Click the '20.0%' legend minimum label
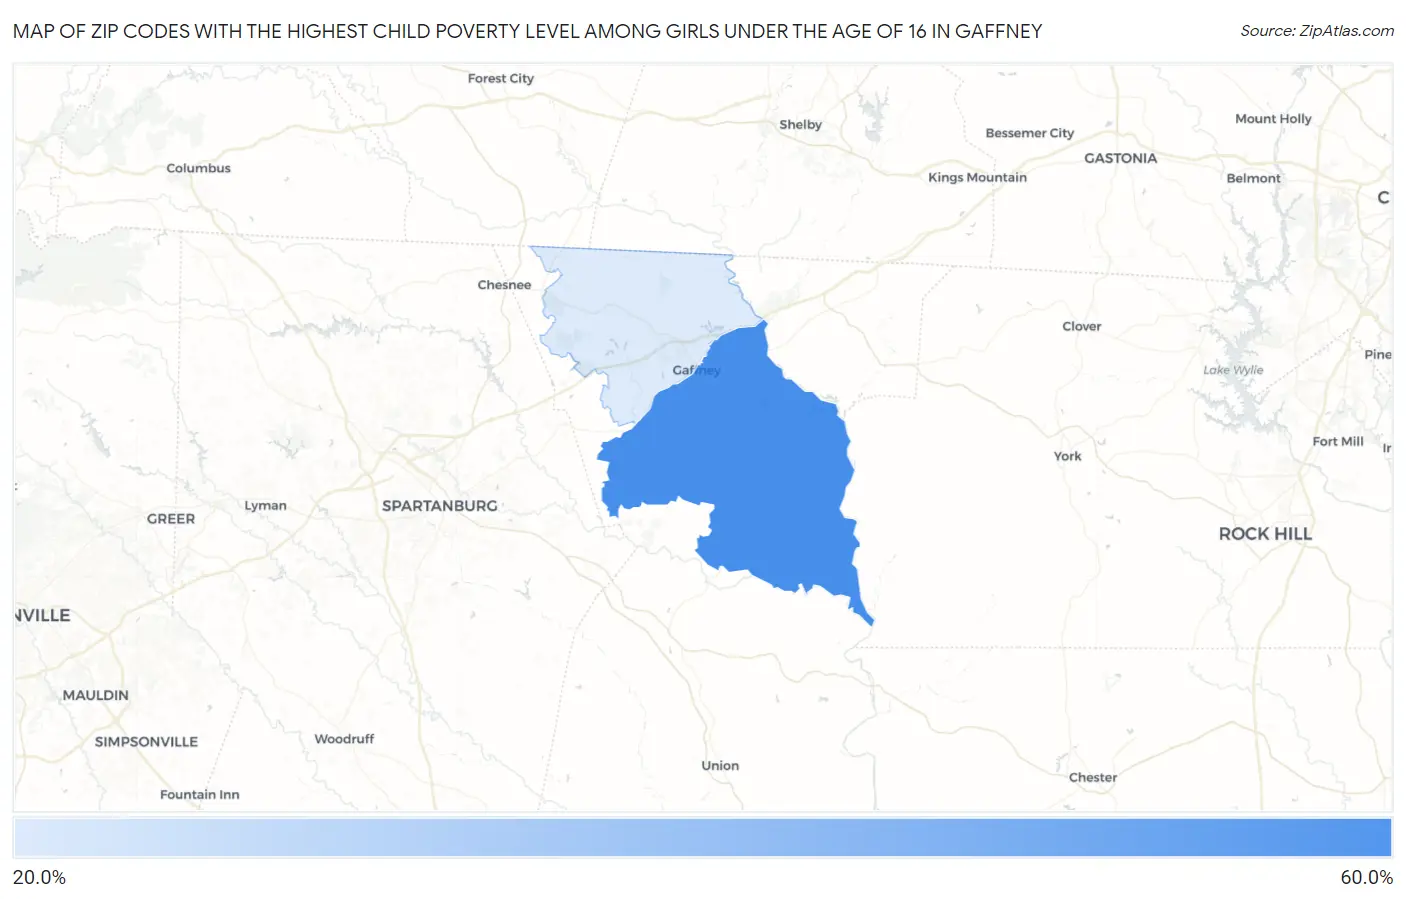1406x899 pixels. click(x=39, y=877)
